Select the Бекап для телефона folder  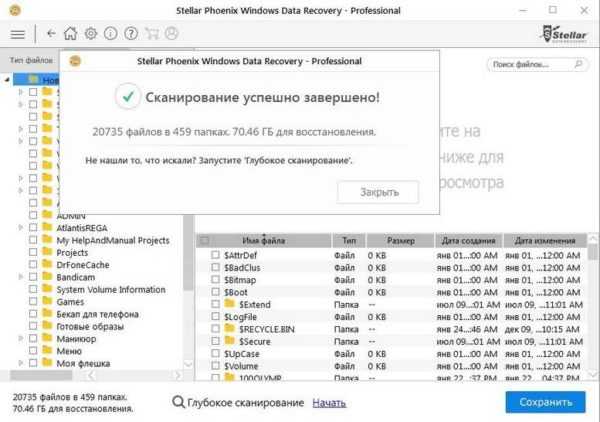(x=97, y=314)
